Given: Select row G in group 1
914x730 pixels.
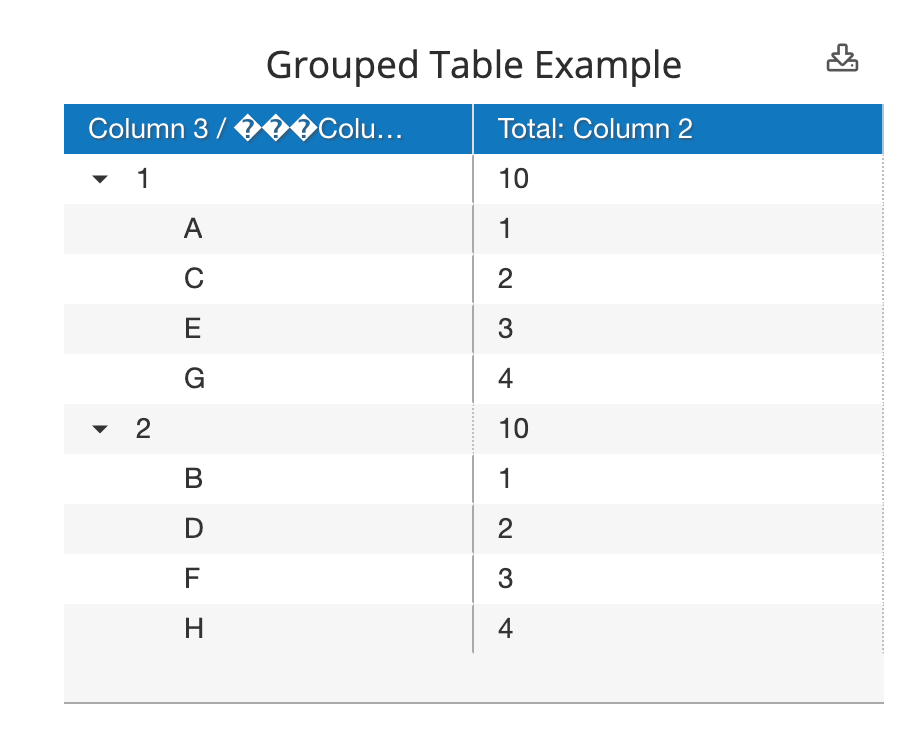Looking at the screenshot, I should tap(193, 378).
